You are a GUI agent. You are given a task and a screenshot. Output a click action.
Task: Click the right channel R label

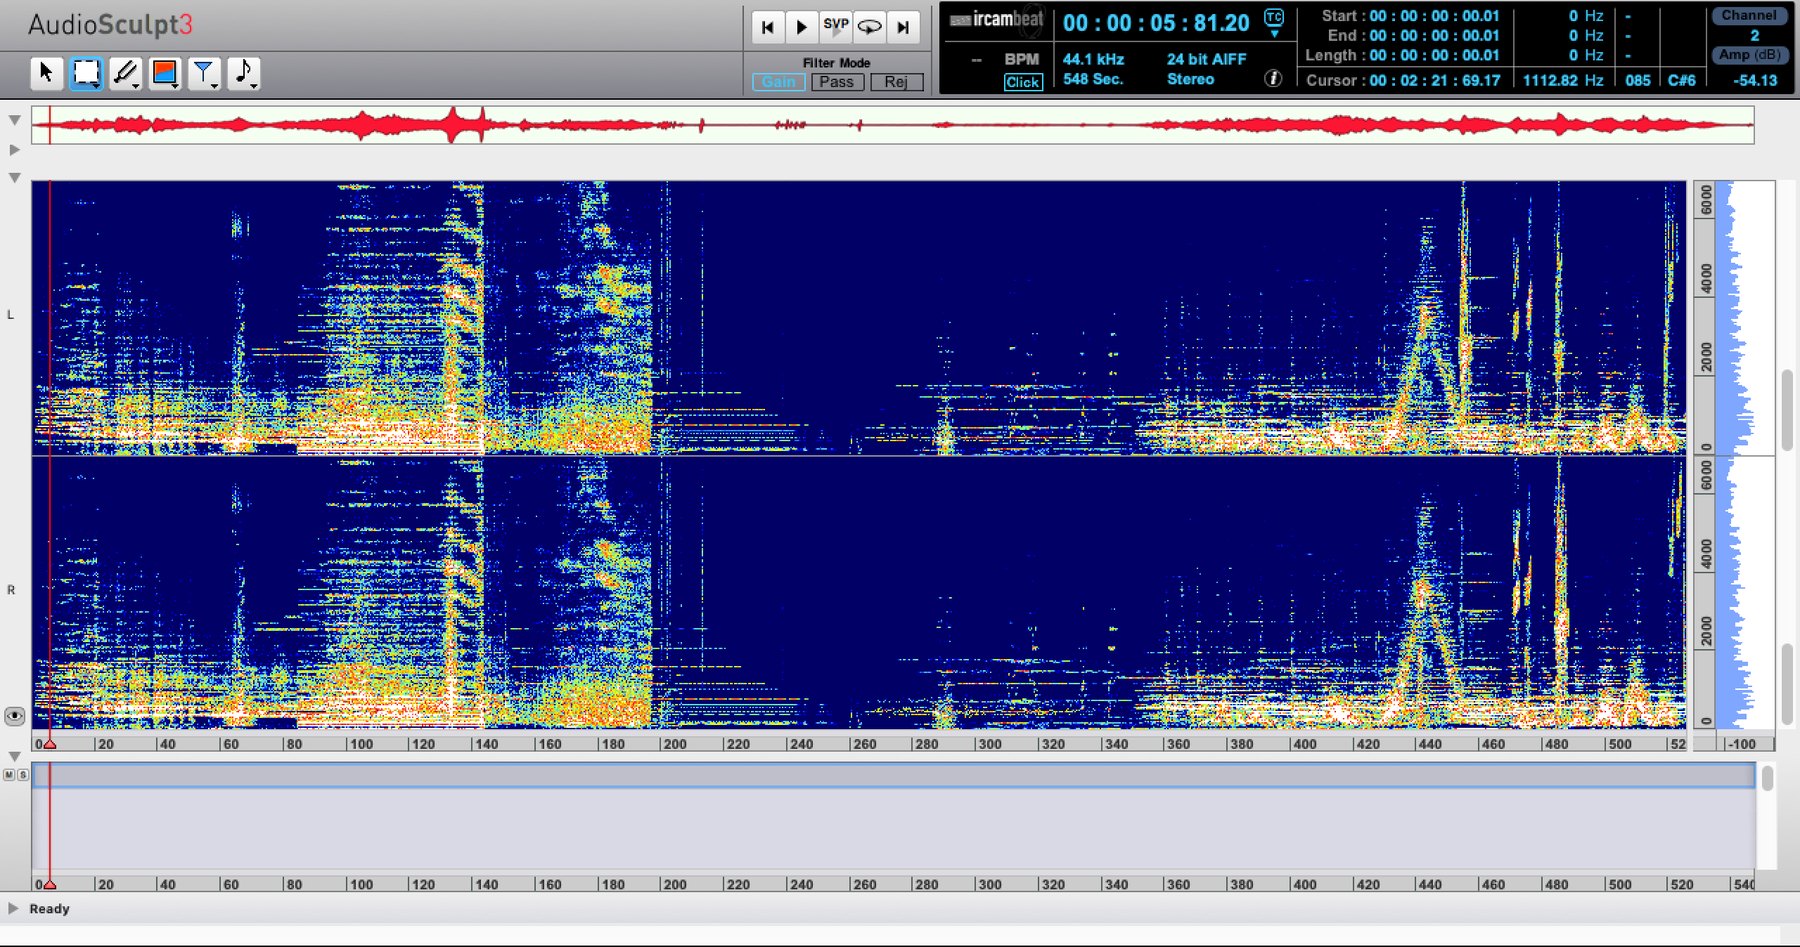11,590
